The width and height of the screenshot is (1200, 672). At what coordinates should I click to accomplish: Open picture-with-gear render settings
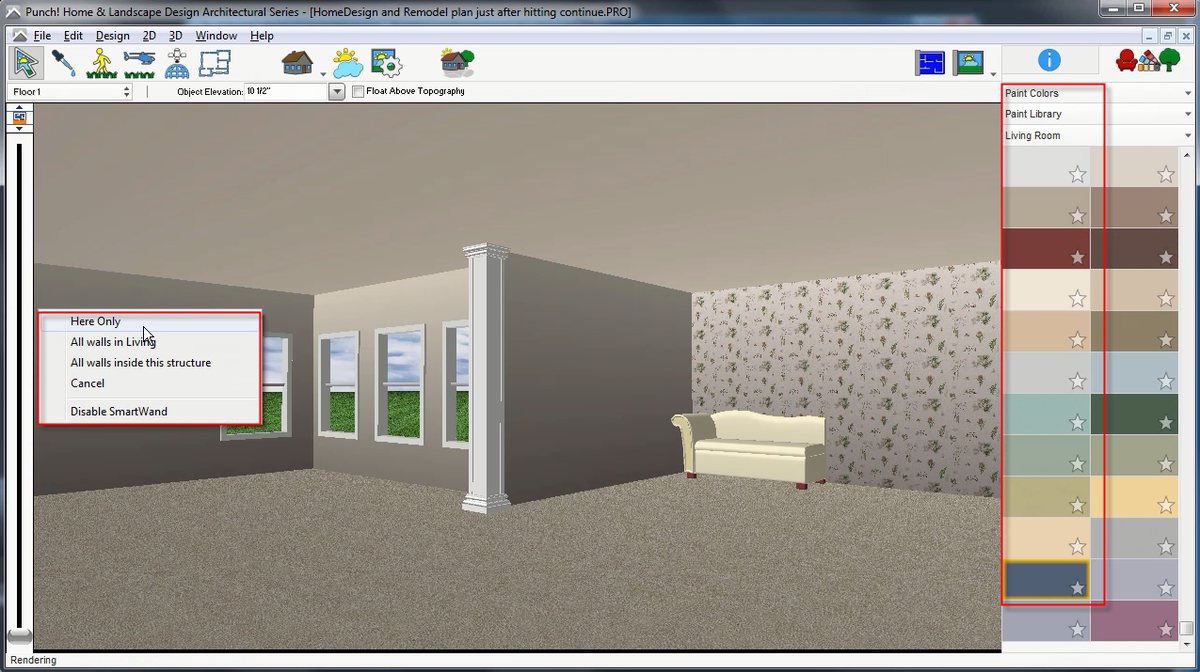click(385, 63)
